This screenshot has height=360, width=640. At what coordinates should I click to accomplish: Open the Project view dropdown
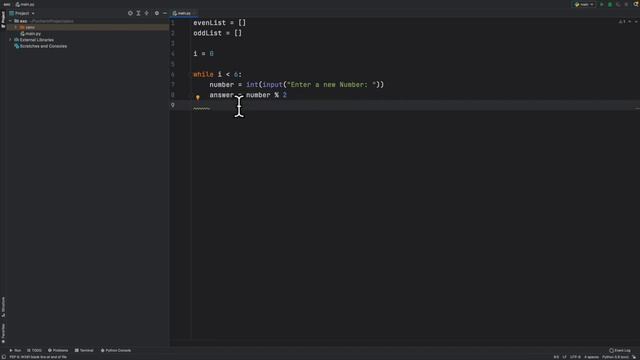22,13
